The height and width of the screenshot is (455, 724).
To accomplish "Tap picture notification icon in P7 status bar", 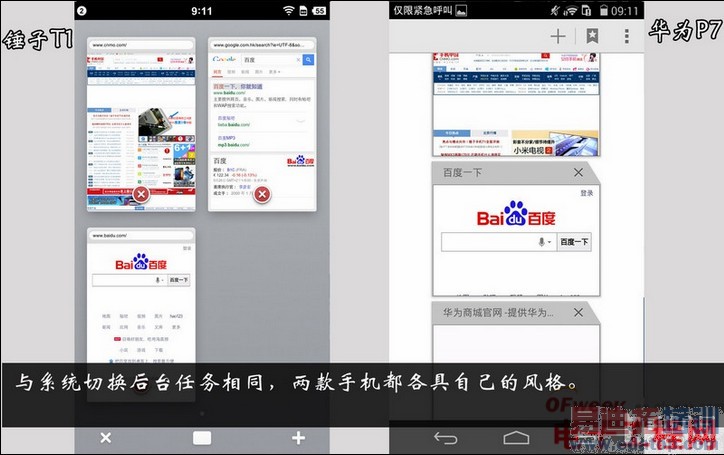I will 461,11.
